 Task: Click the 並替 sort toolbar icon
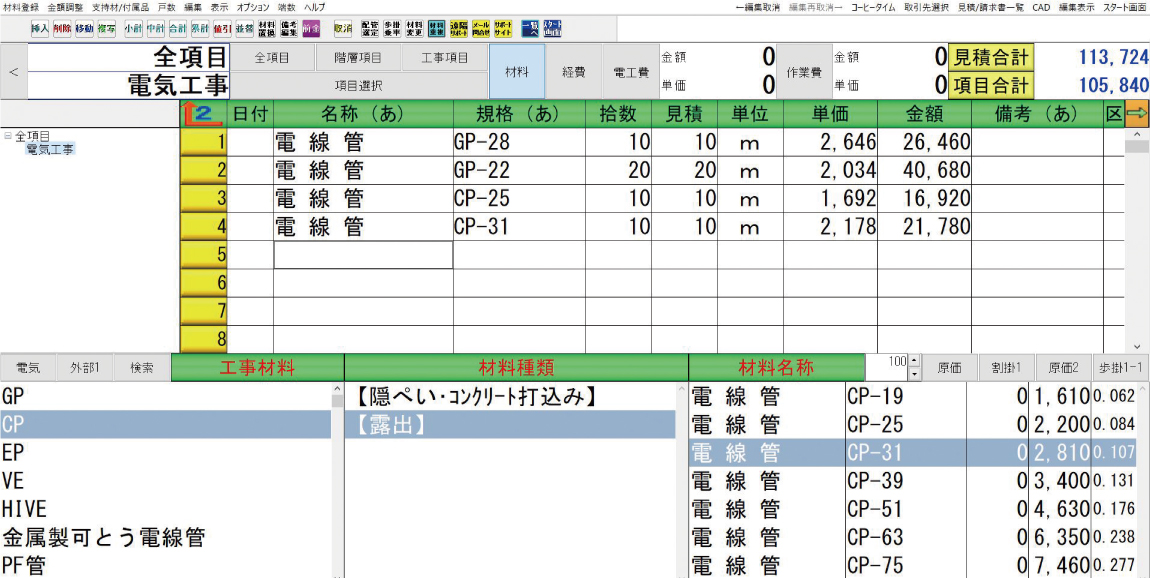point(245,29)
